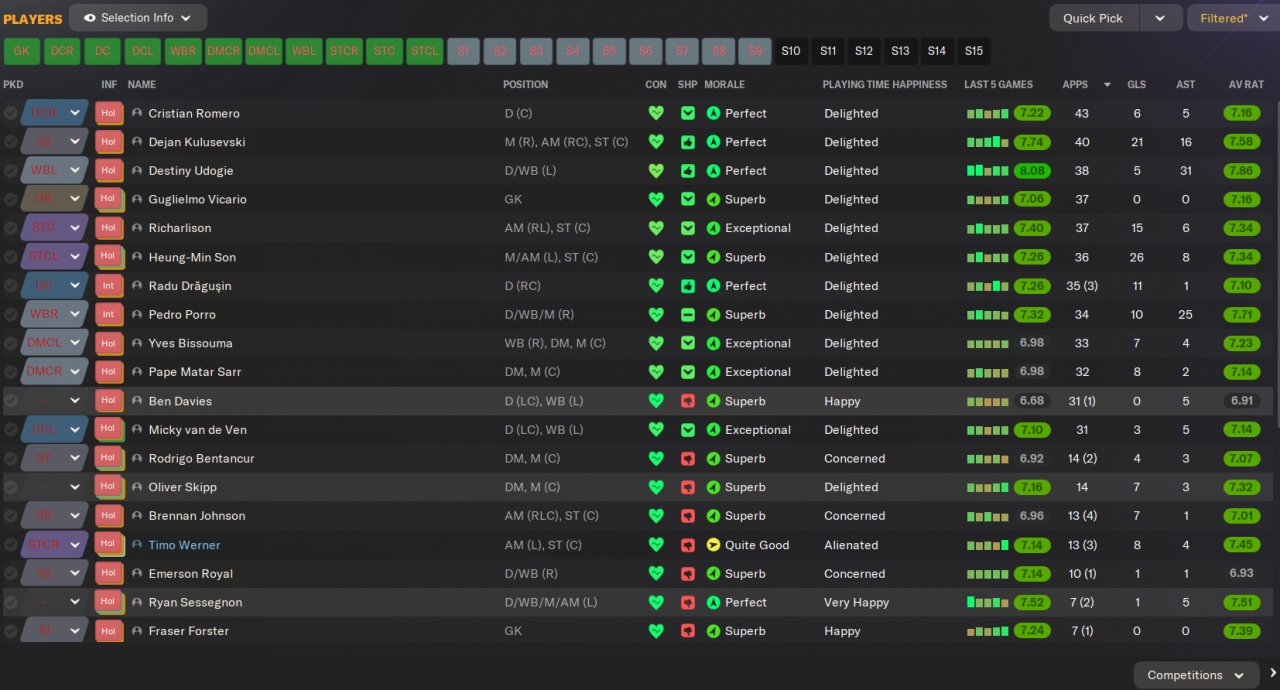This screenshot has height=690, width=1280.
Task: Click Richarlison's green sharpness icon
Action: click(688, 228)
